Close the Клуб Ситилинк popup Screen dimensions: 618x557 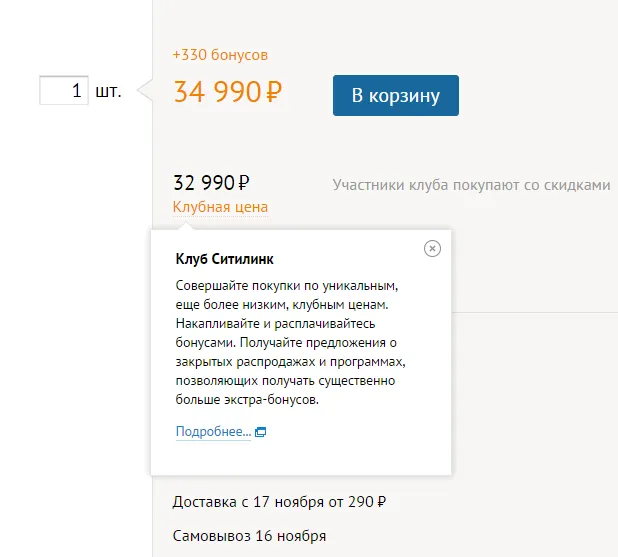point(432,249)
